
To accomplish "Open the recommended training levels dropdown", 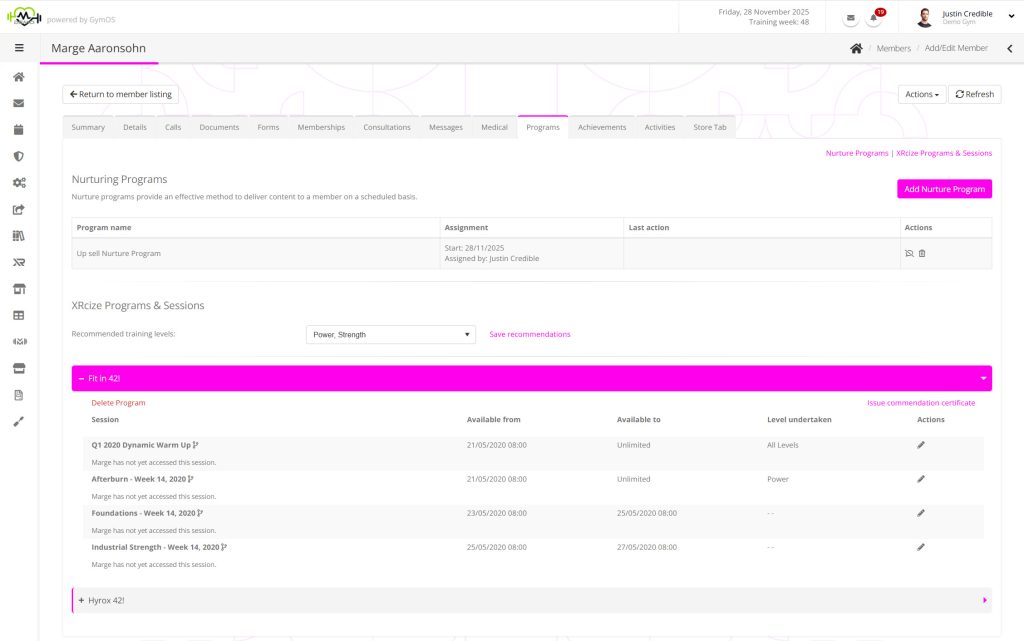I will tap(391, 335).
